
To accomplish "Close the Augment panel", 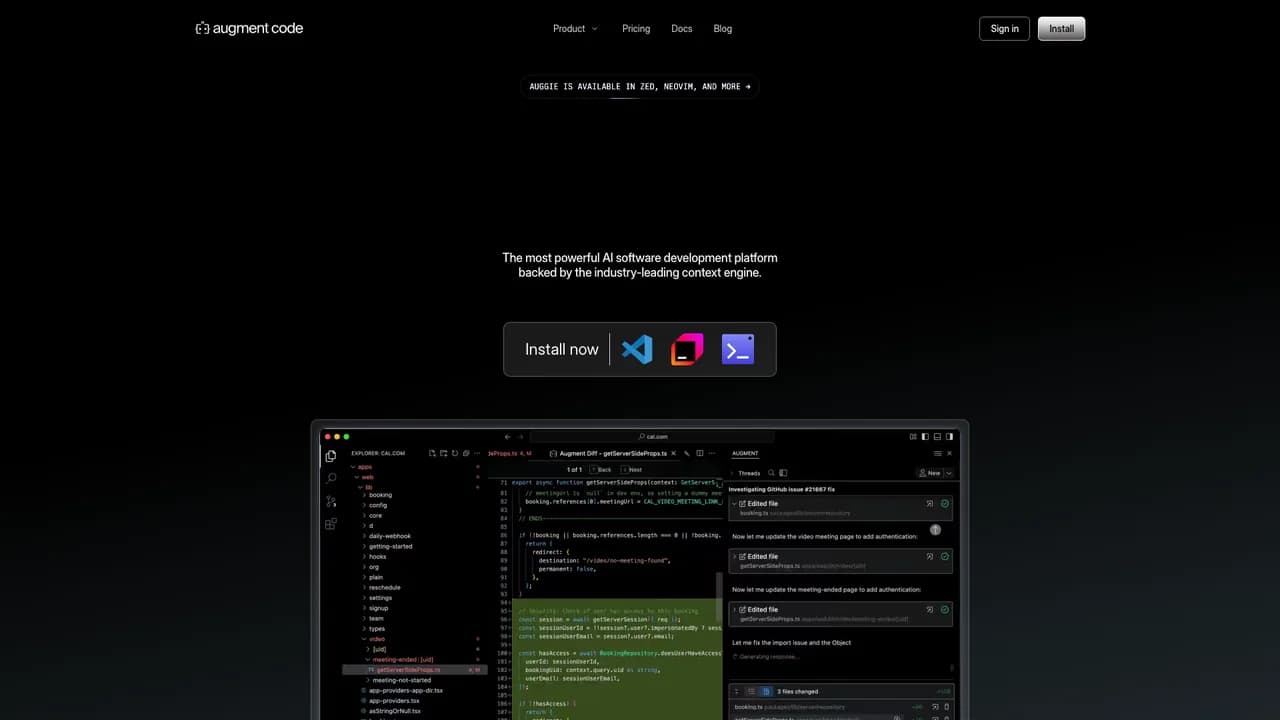I will coord(949,453).
